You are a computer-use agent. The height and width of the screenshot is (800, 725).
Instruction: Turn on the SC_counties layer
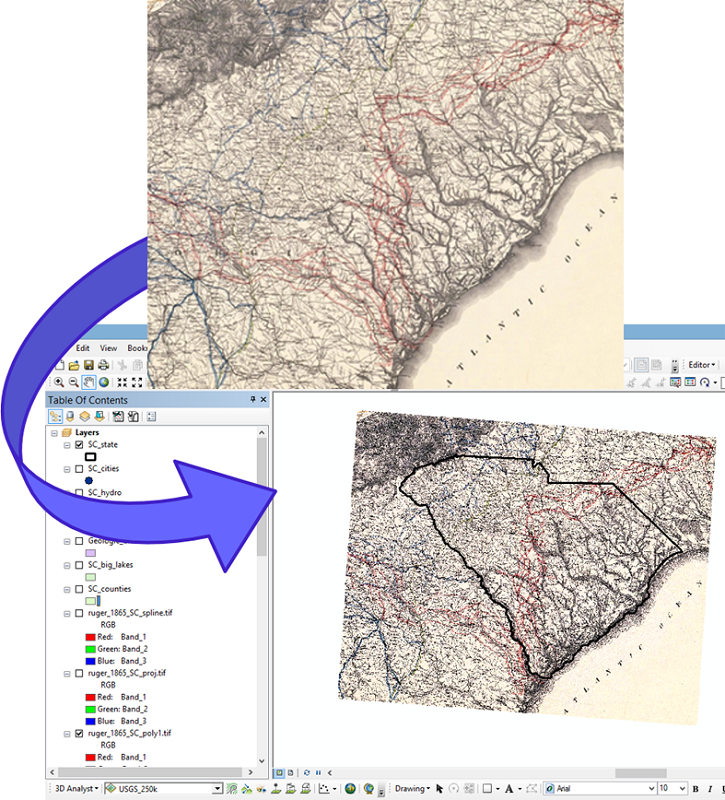click(79, 589)
